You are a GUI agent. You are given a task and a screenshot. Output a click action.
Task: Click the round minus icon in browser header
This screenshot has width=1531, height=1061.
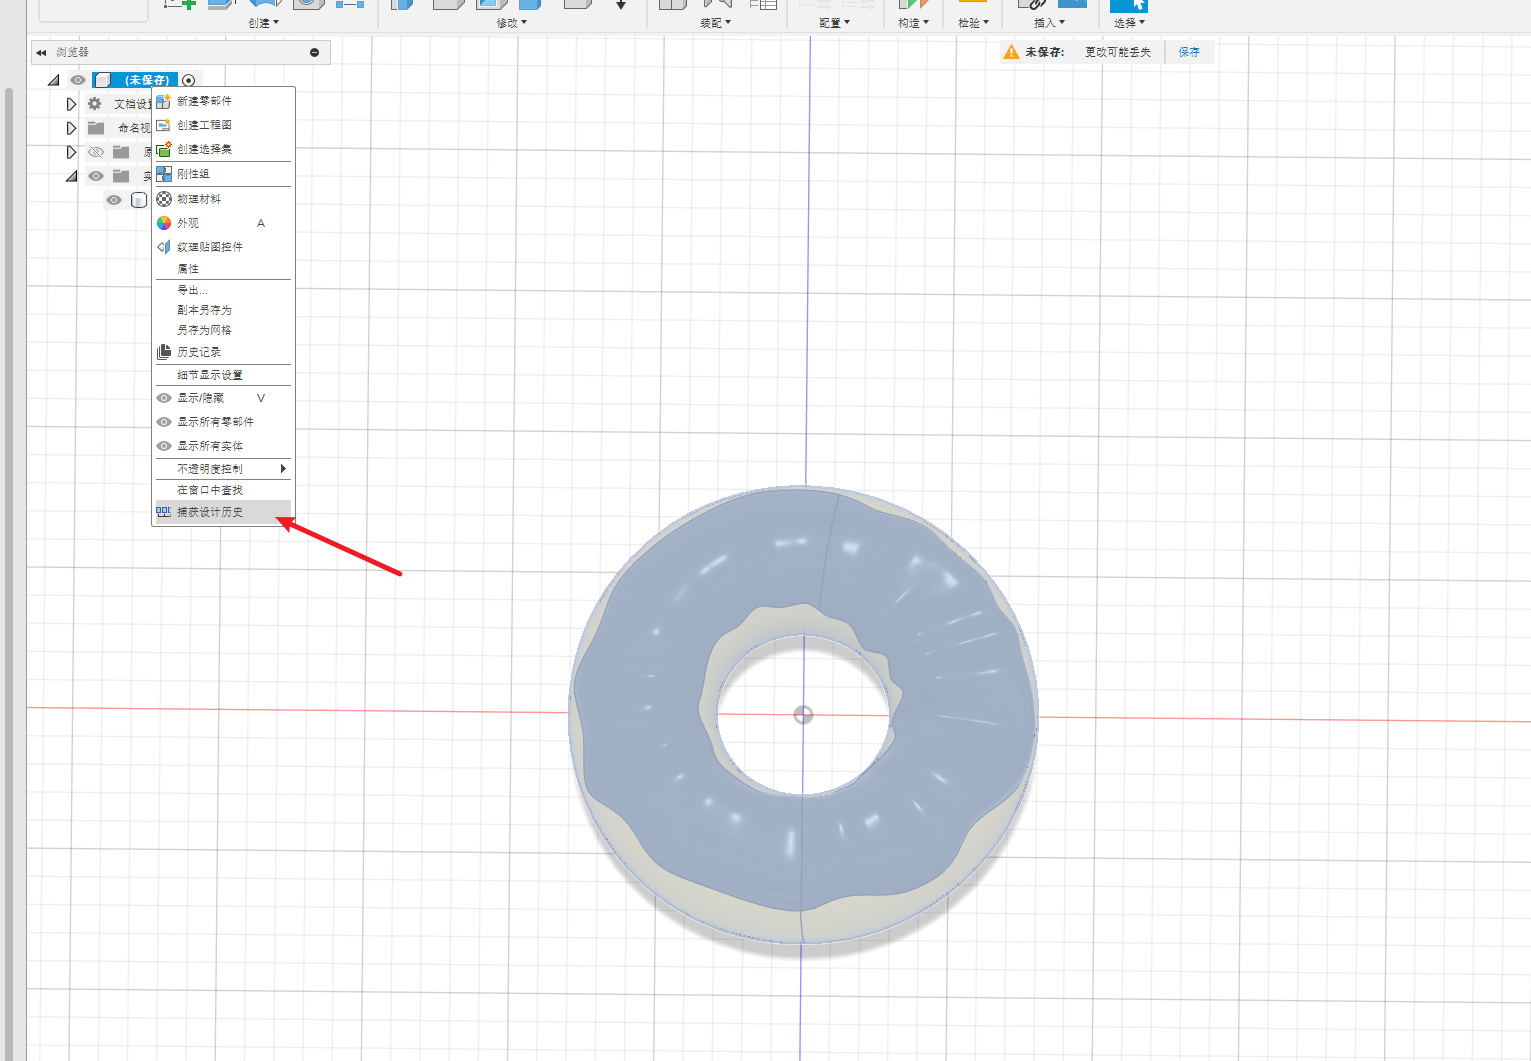pyautogui.click(x=314, y=52)
